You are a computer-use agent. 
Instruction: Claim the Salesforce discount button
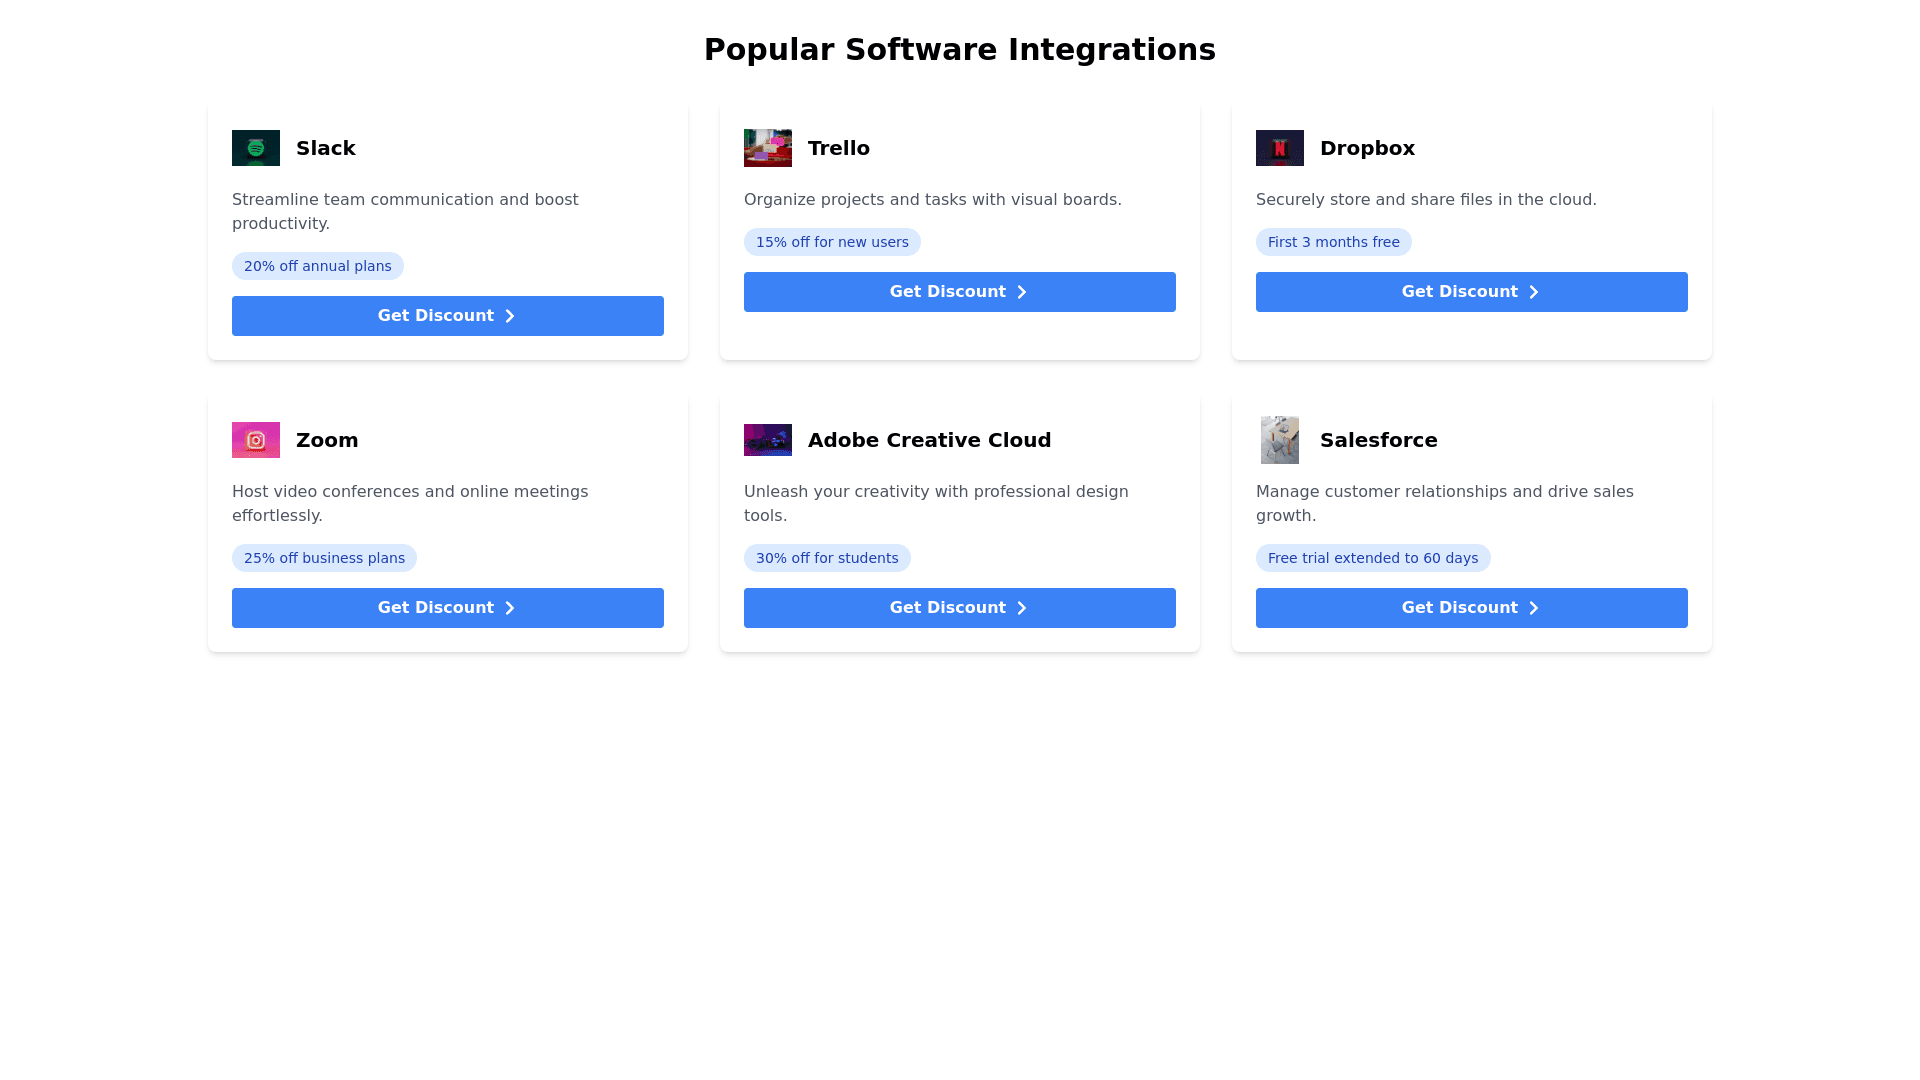pyautogui.click(x=1471, y=608)
